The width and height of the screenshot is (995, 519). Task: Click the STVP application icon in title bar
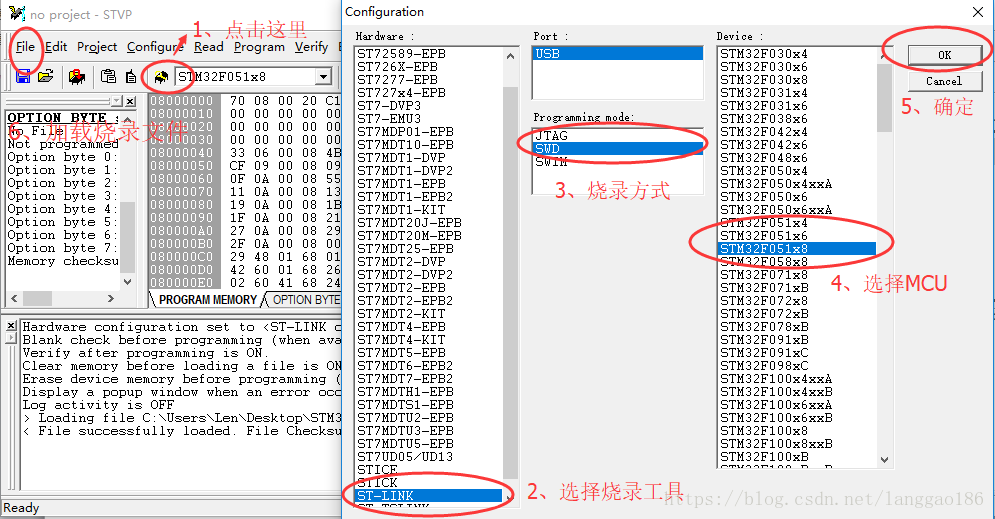click(17, 13)
